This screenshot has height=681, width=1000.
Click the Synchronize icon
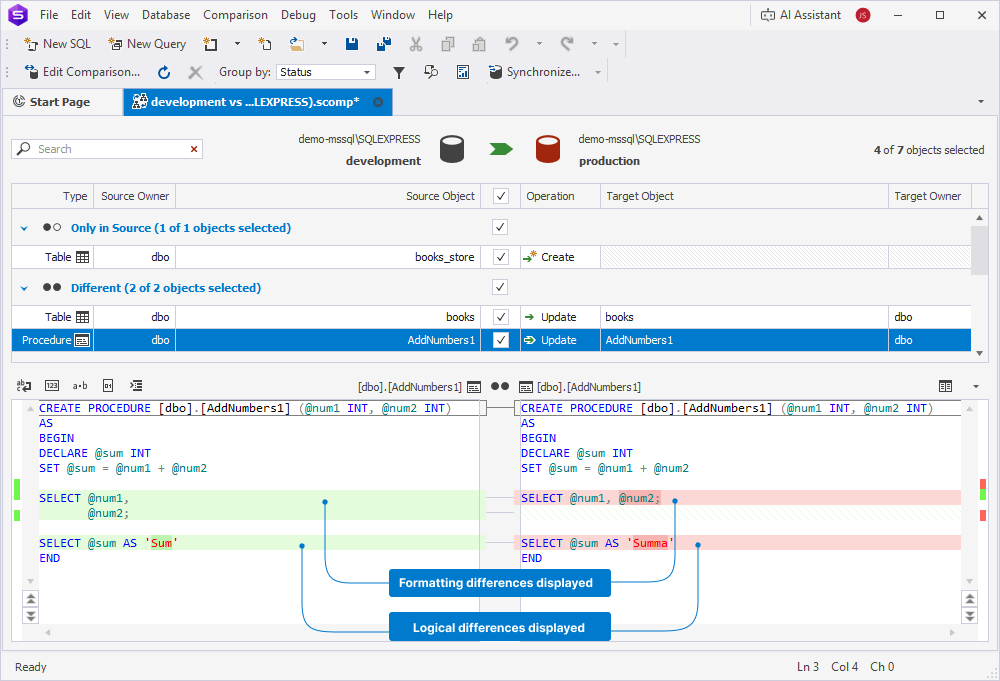click(x=495, y=72)
